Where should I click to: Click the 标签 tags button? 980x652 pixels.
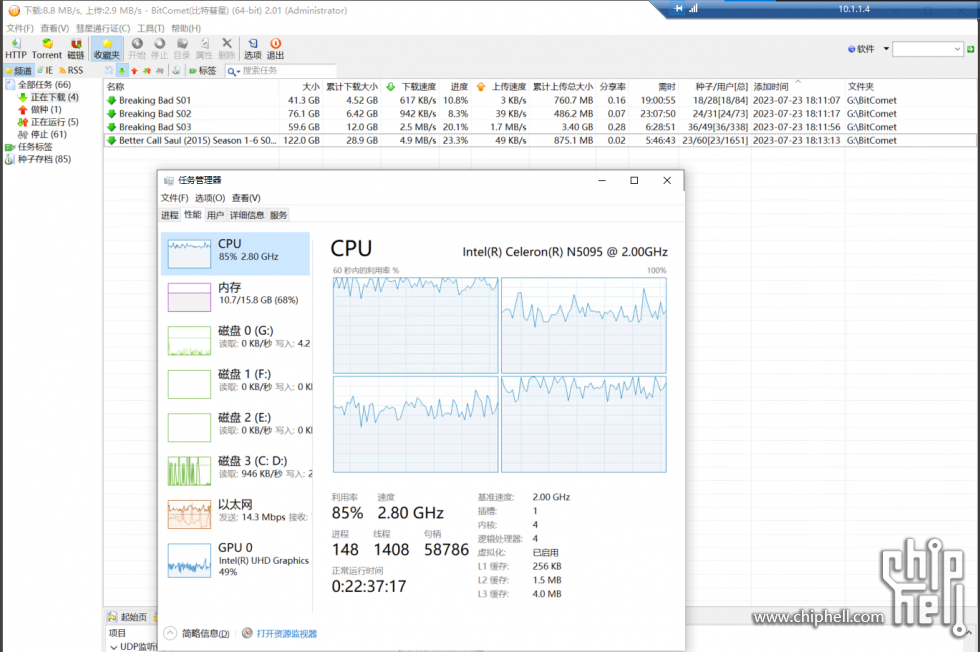point(202,71)
